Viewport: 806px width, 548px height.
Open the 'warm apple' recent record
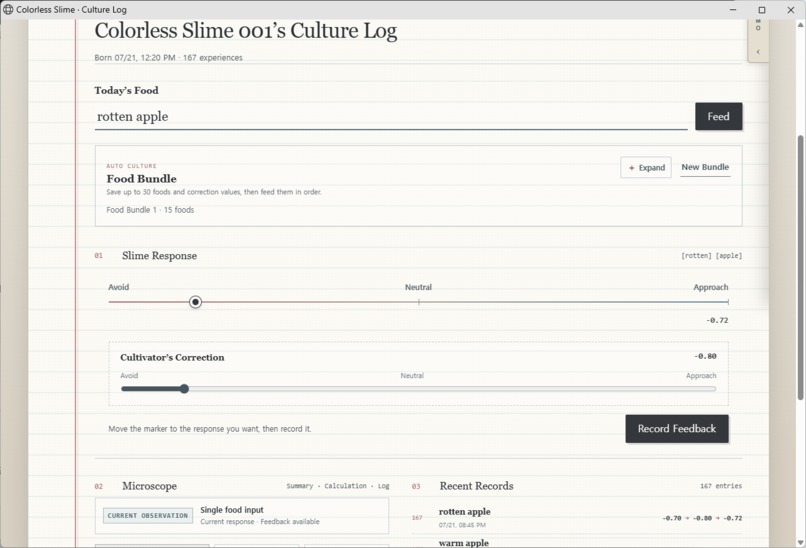[464, 543]
